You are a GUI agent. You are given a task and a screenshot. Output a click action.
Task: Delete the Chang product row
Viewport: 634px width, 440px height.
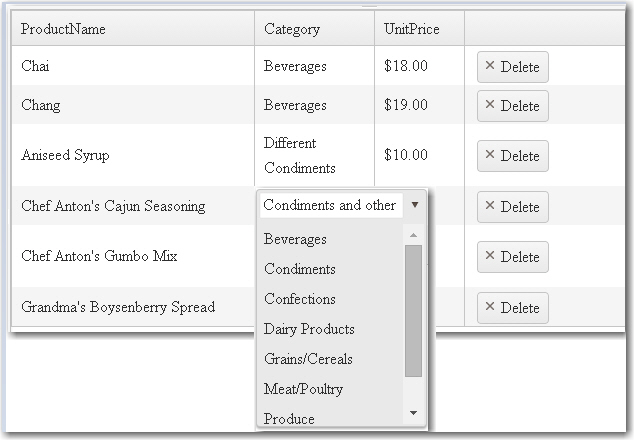(512, 106)
